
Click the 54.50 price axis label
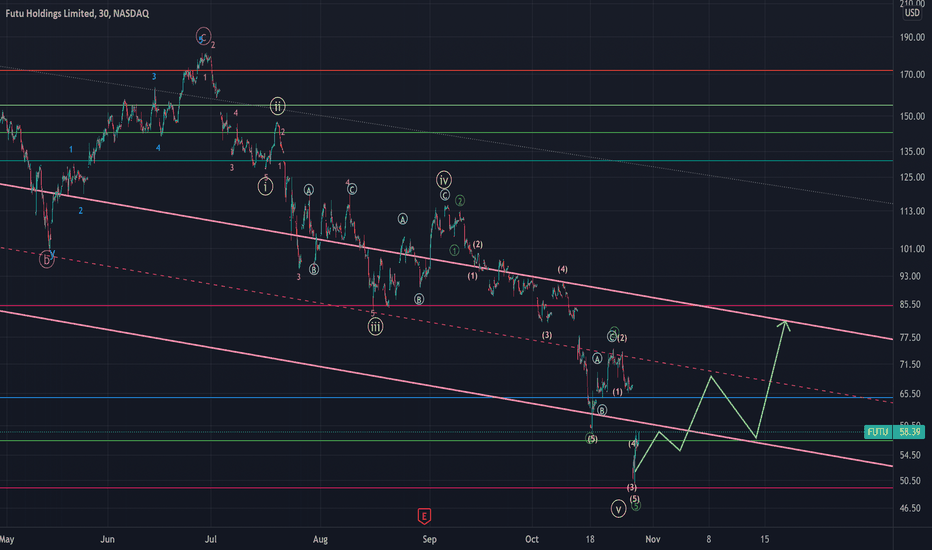912,455
